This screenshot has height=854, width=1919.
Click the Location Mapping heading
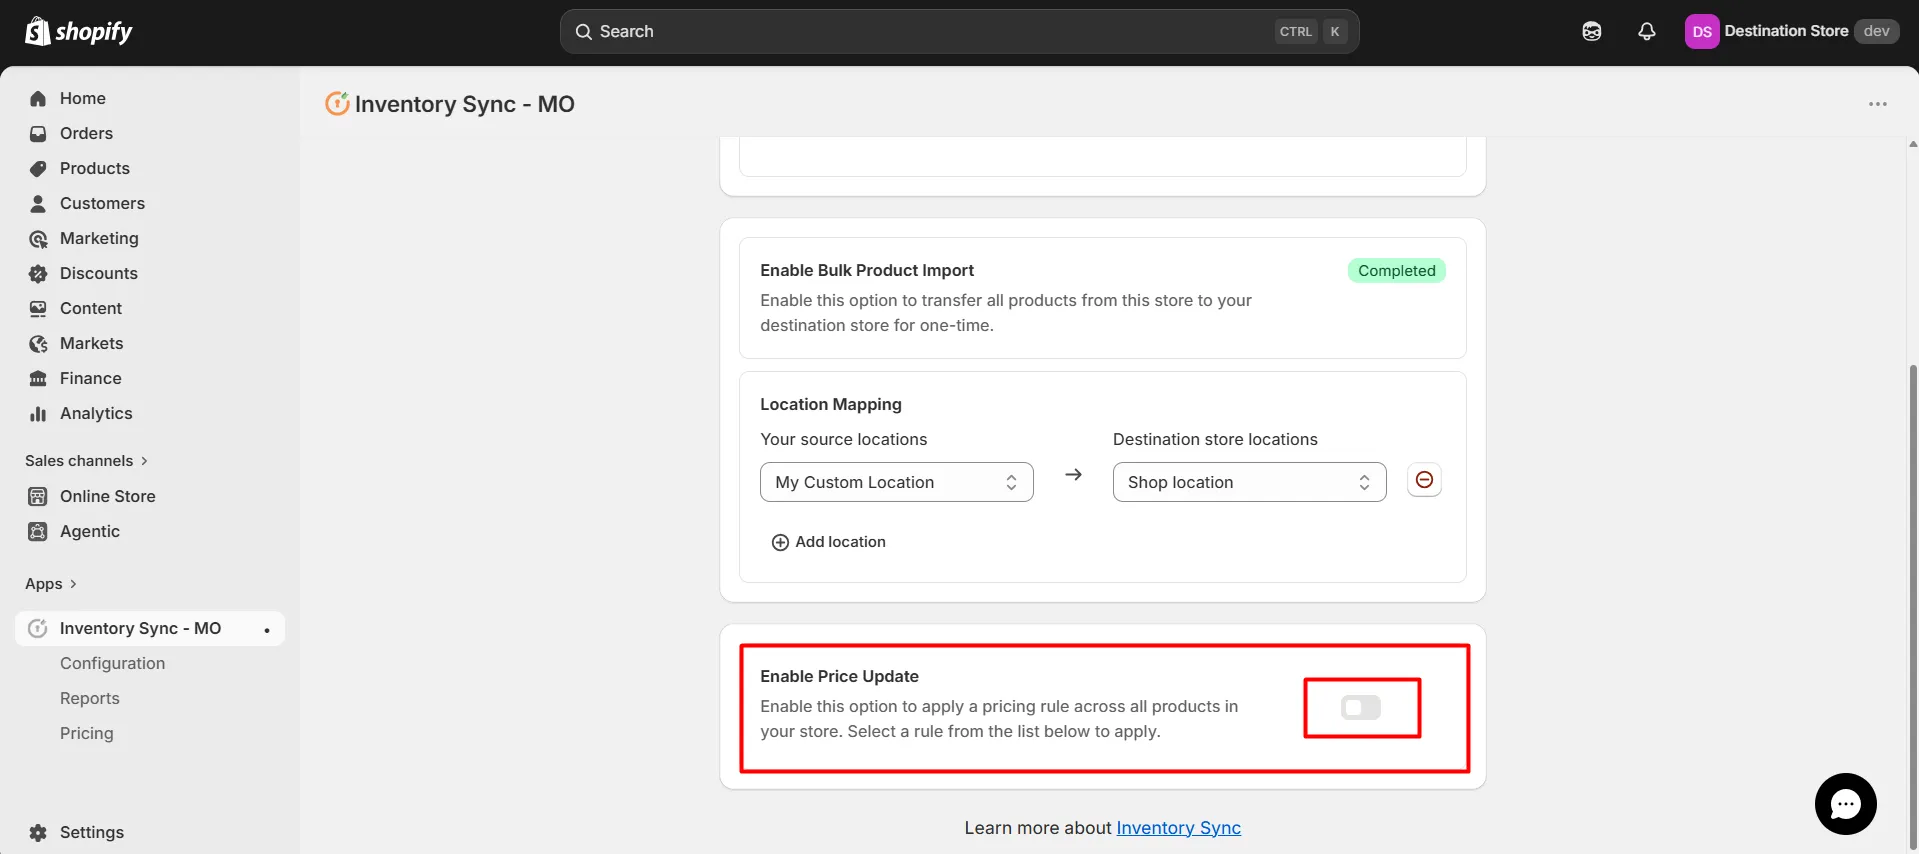tap(830, 404)
